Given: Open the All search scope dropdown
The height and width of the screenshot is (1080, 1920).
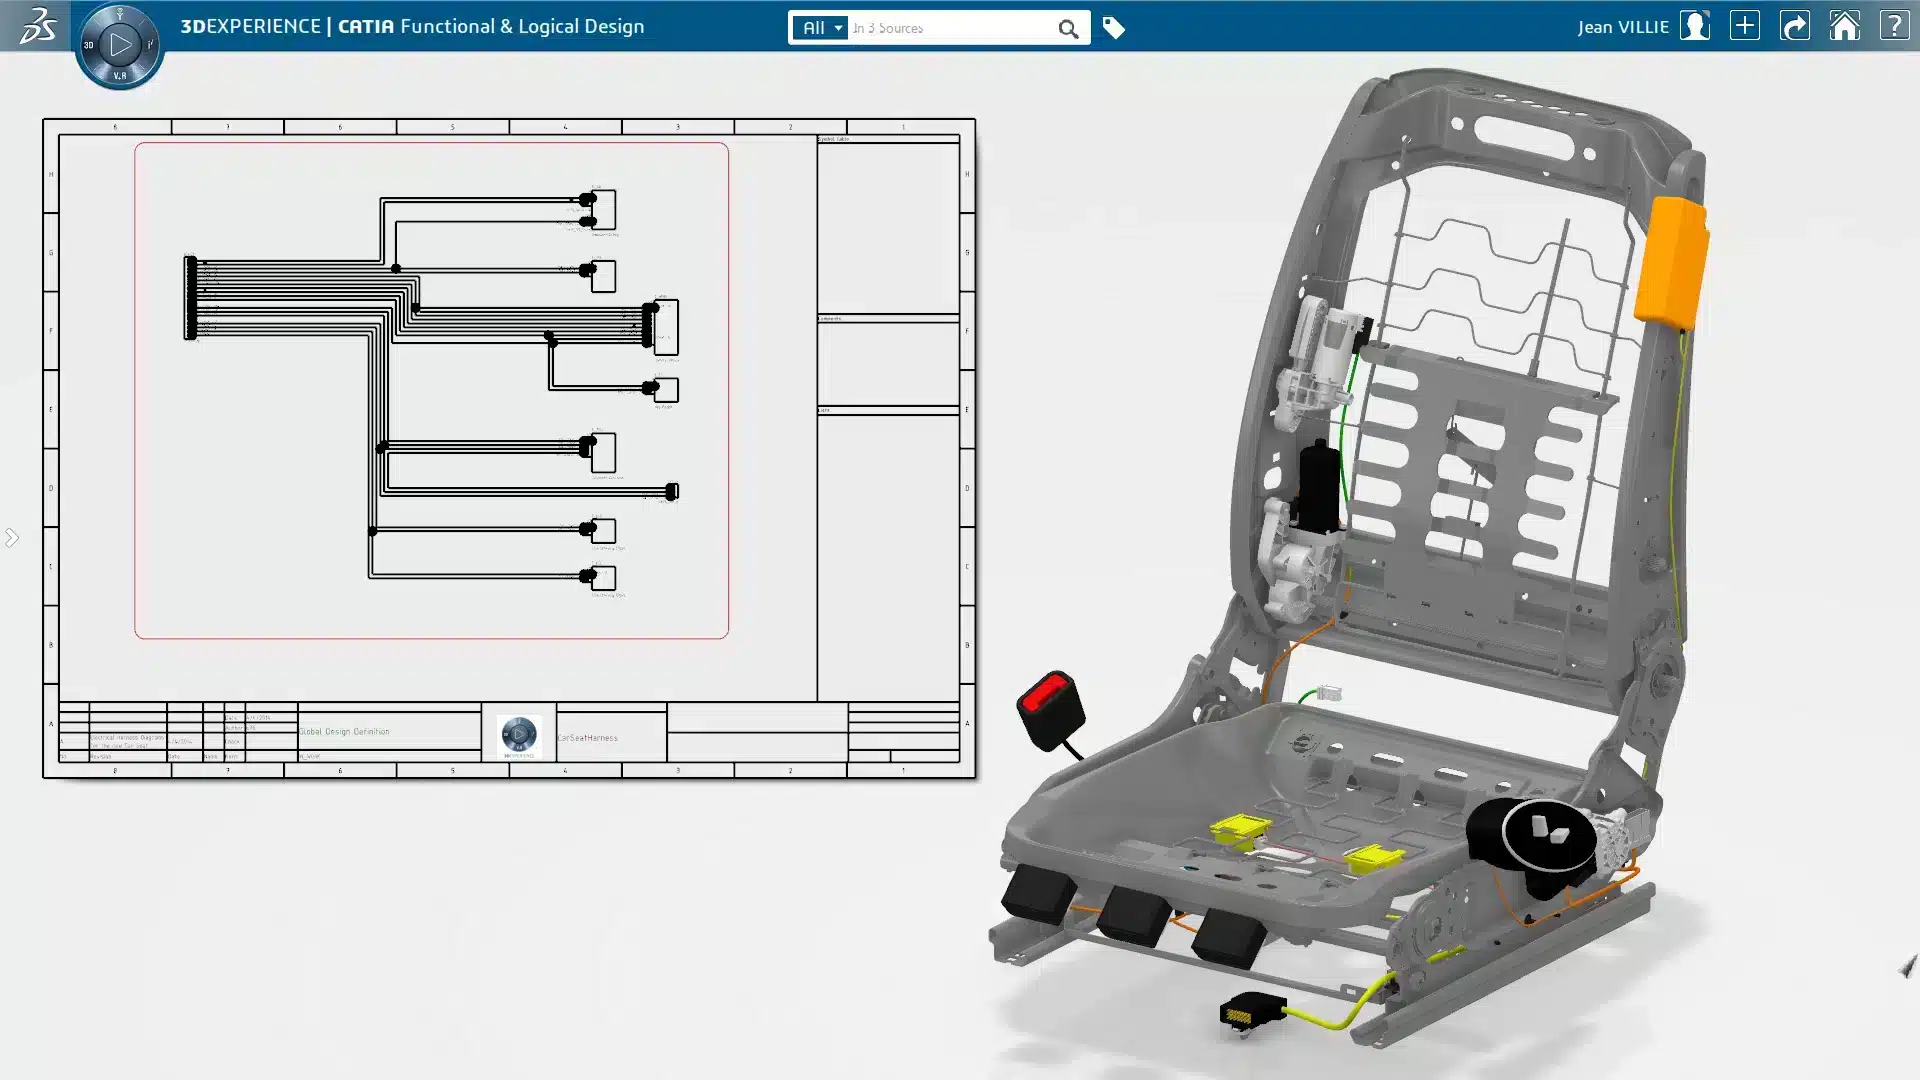Looking at the screenshot, I should tap(819, 28).
